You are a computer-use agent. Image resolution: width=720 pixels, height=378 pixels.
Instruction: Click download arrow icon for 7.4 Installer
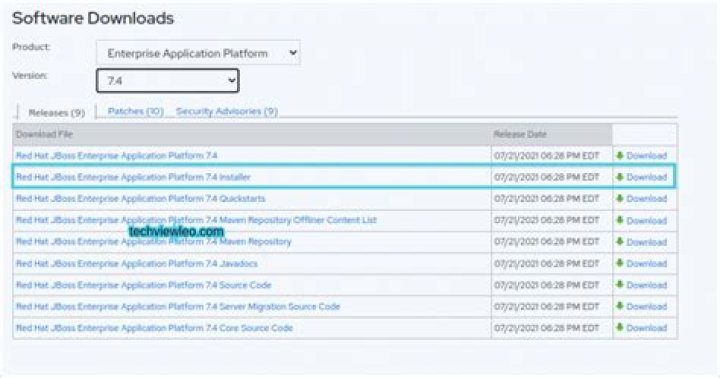pyautogui.click(x=619, y=177)
